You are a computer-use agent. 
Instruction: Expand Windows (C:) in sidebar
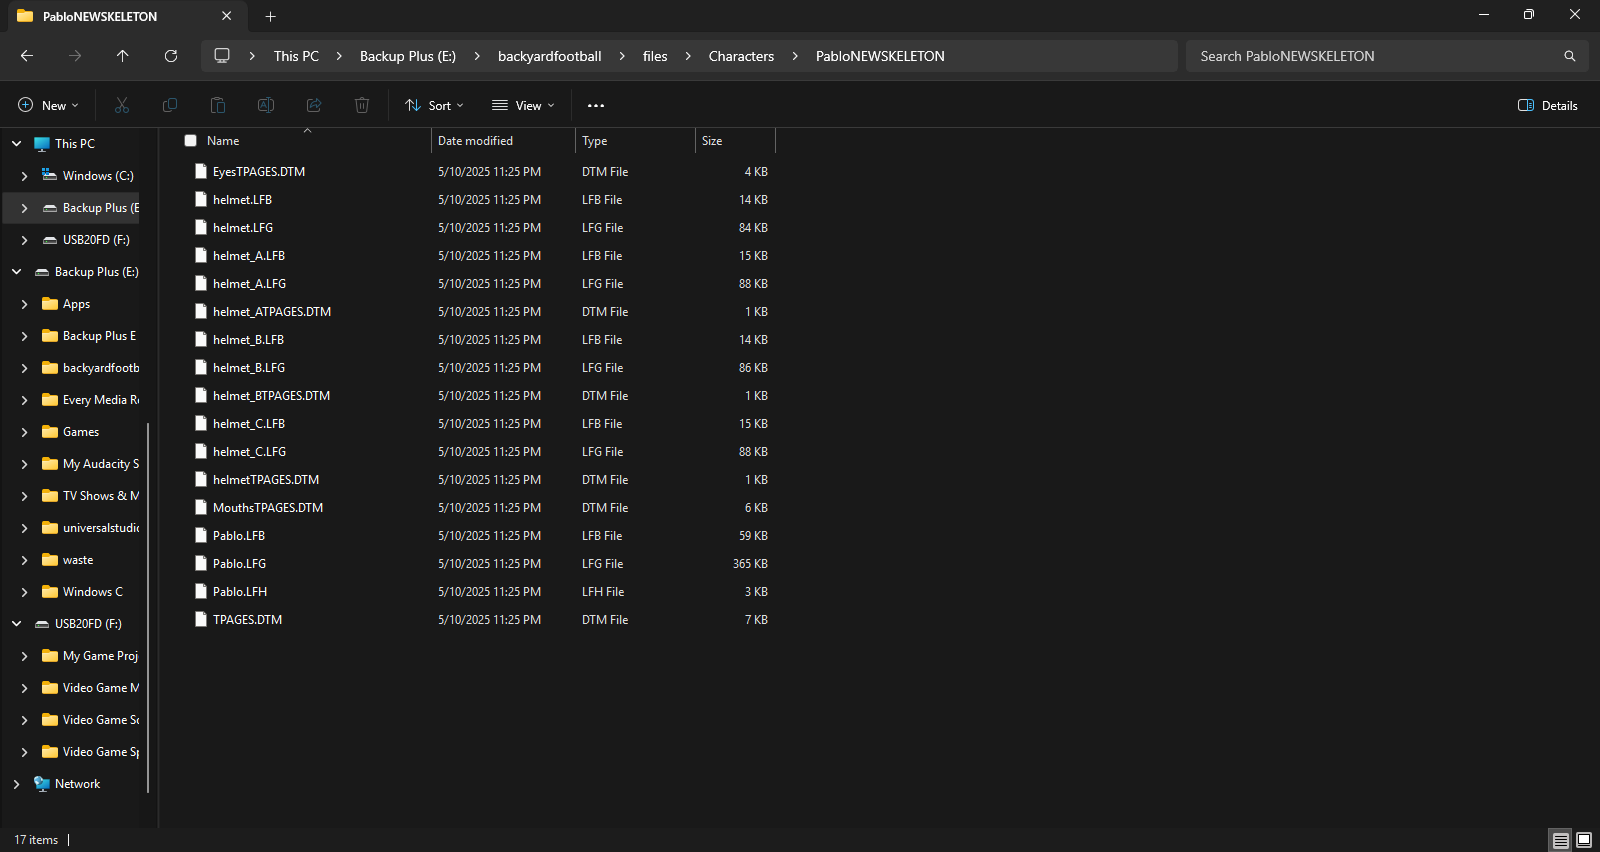24,176
